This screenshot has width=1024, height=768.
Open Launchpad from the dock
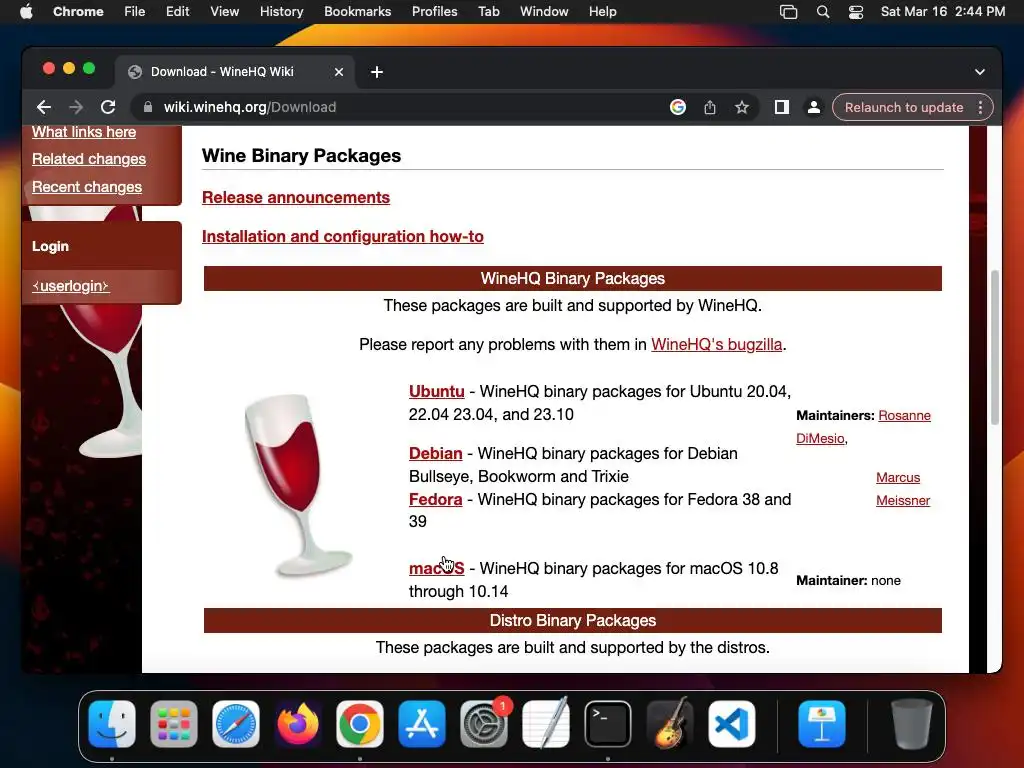click(174, 724)
